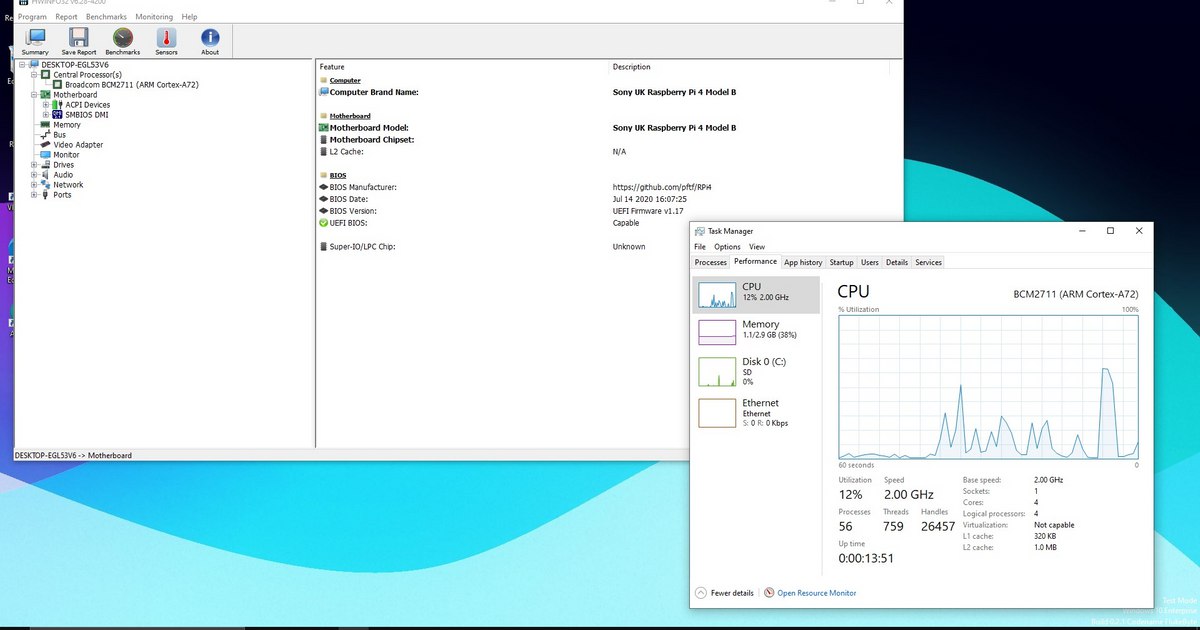Click the Open Resource Monitor link

(817, 593)
